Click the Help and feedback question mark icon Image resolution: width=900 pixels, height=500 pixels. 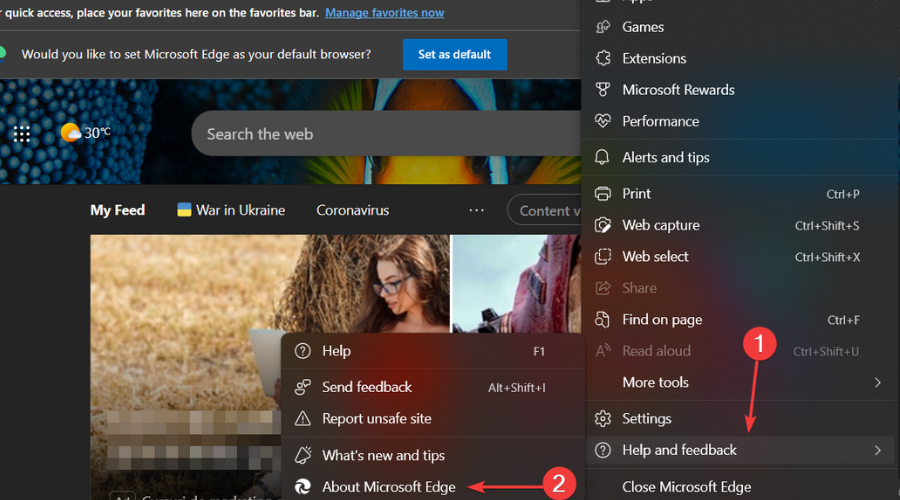pos(602,450)
